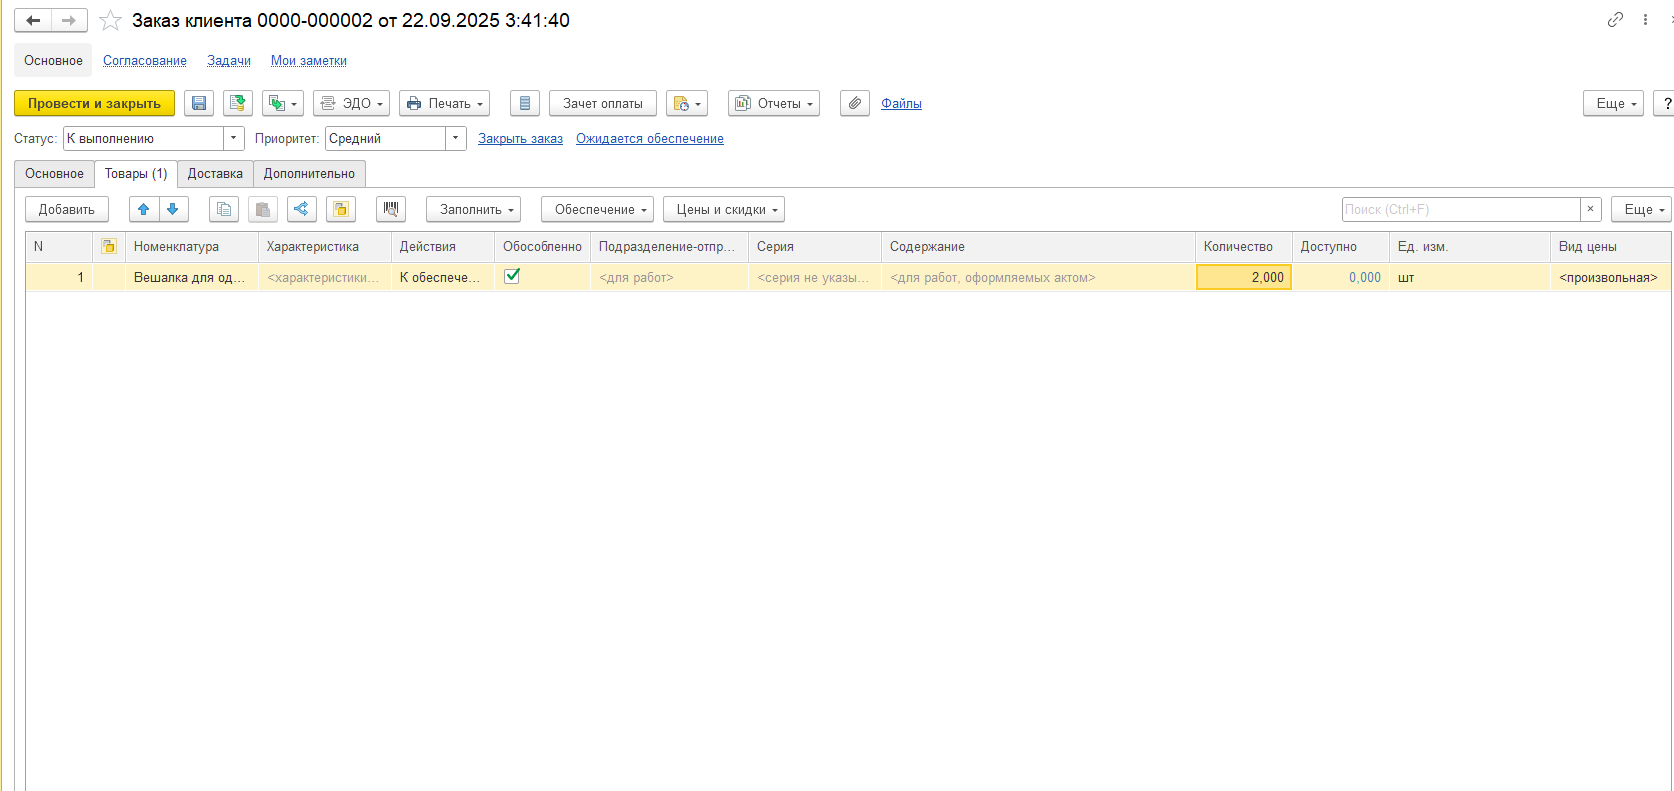Click the Закрыть заказ link
The width and height of the screenshot is (1674, 791).
point(520,139)
